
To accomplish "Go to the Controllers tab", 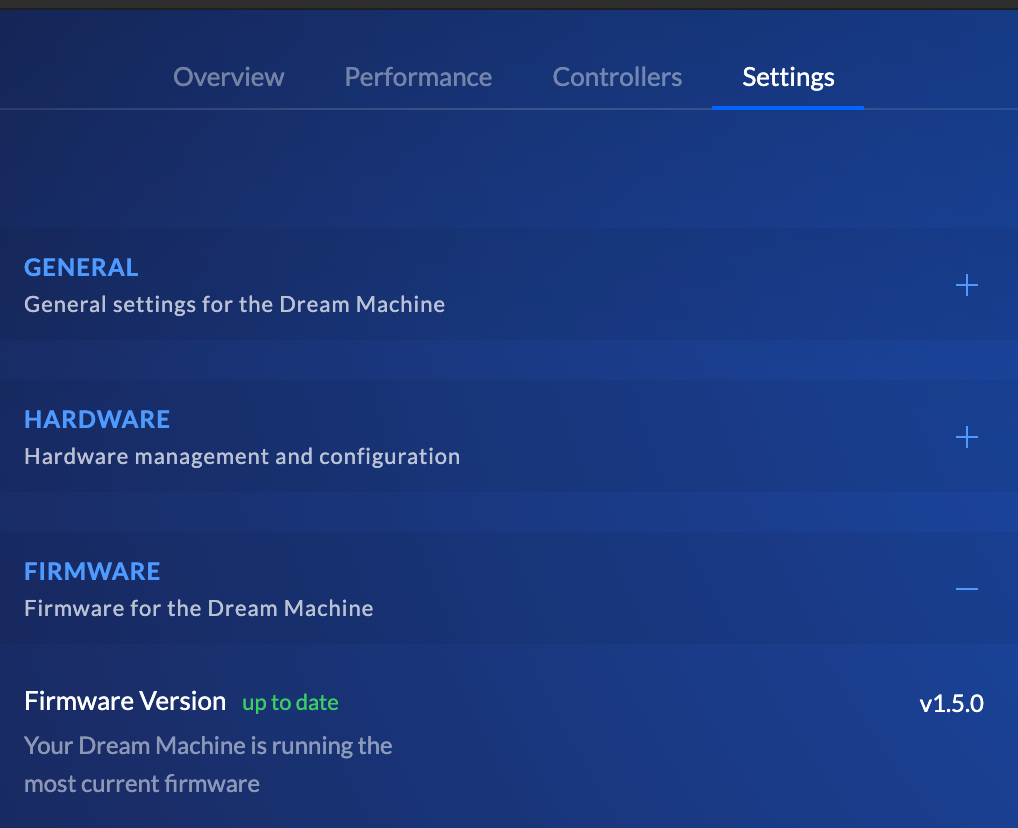I will coord(617,77).
